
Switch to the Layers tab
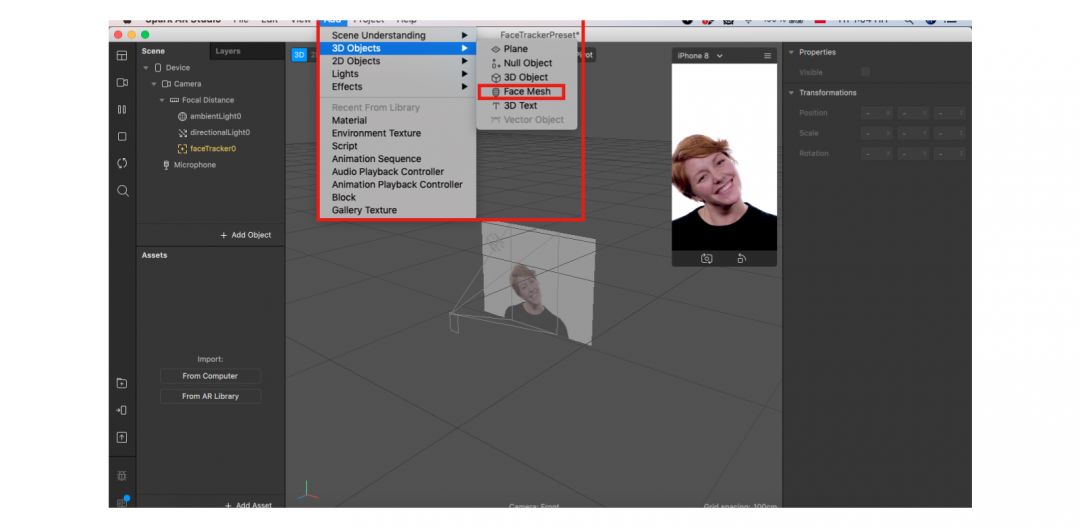click(228, 51)
